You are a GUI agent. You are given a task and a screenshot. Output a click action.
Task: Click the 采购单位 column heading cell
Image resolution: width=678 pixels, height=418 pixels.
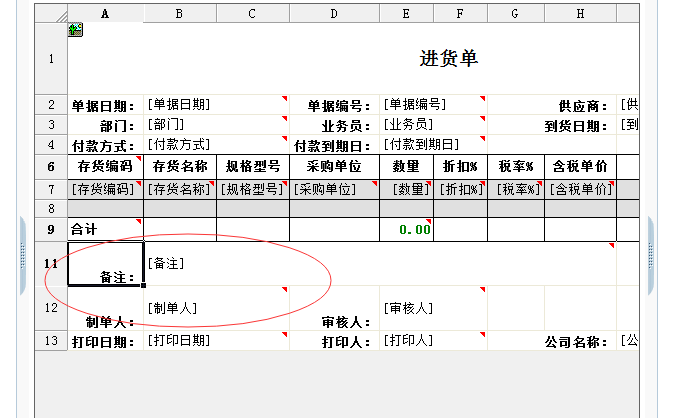(334, 166)
